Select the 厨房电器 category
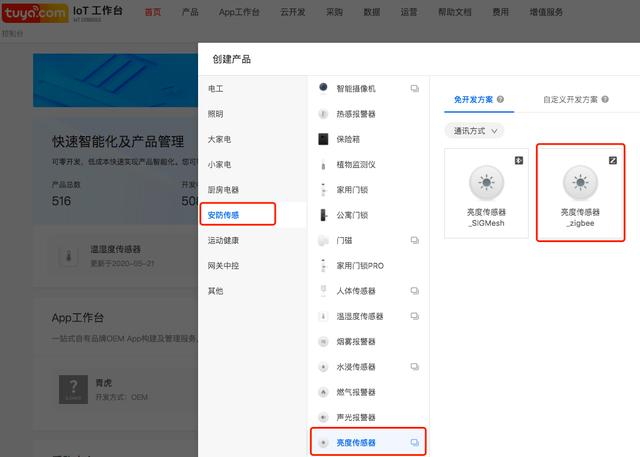The image size is (640, 457). tap(223, 190)
